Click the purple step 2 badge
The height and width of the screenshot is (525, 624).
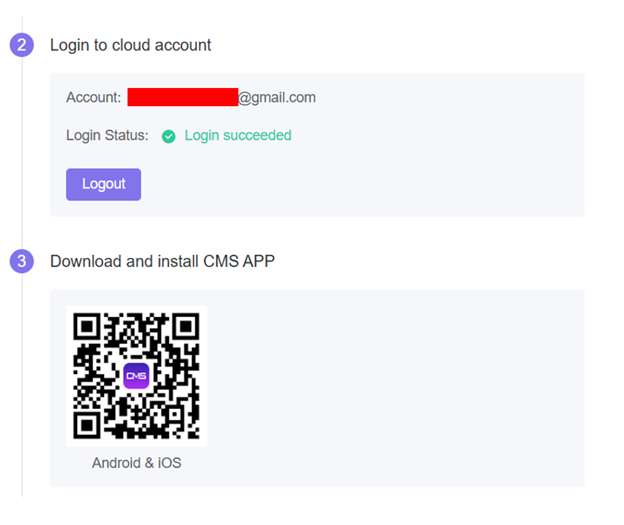22,45
